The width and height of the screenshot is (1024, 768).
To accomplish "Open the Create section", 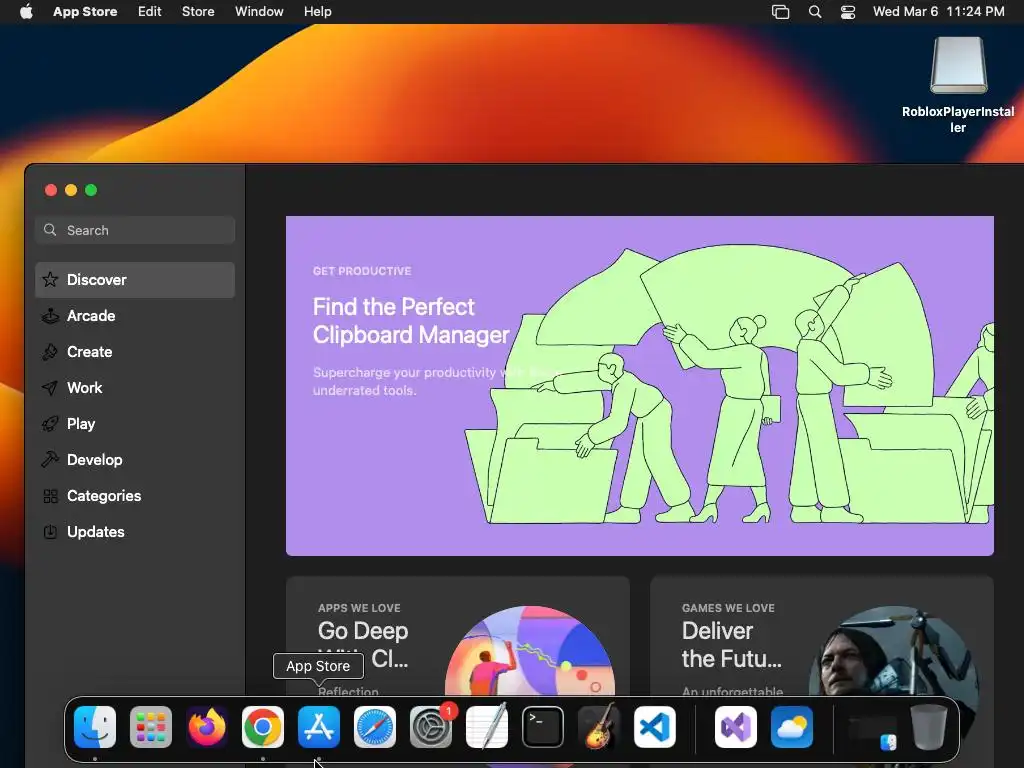I will click(x=135, y=352).
